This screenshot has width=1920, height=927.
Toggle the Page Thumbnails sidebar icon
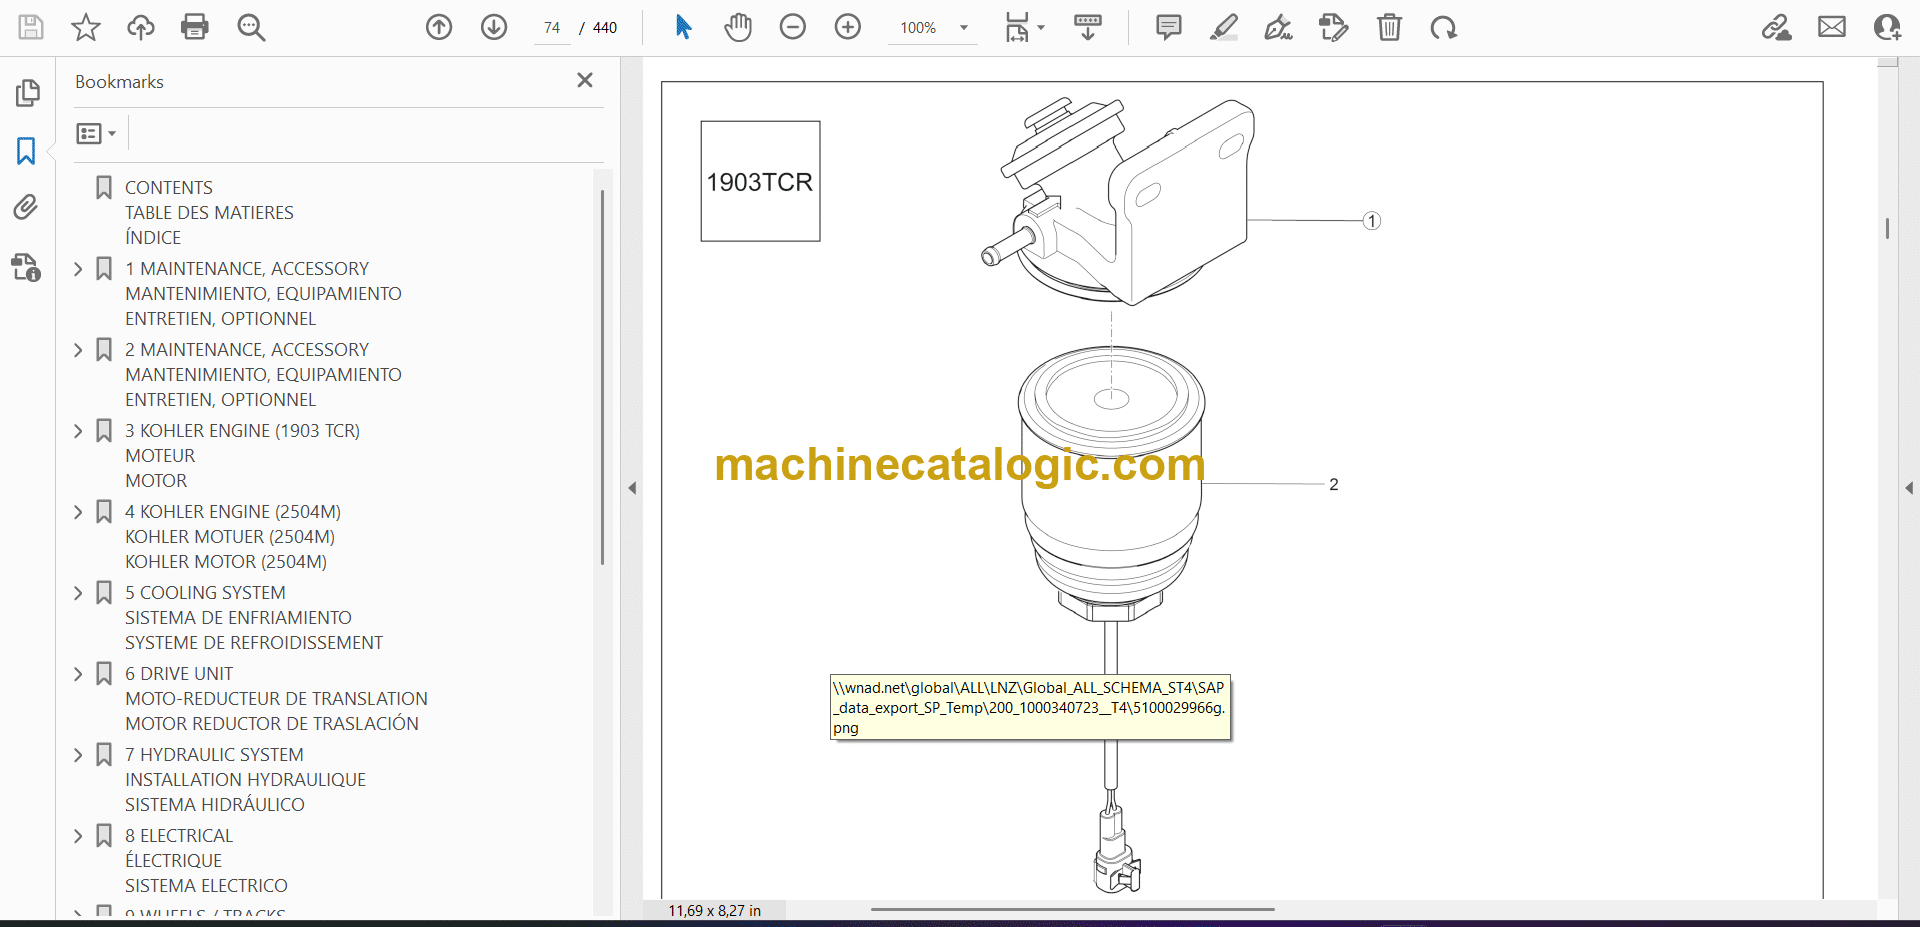coord(27,93)
